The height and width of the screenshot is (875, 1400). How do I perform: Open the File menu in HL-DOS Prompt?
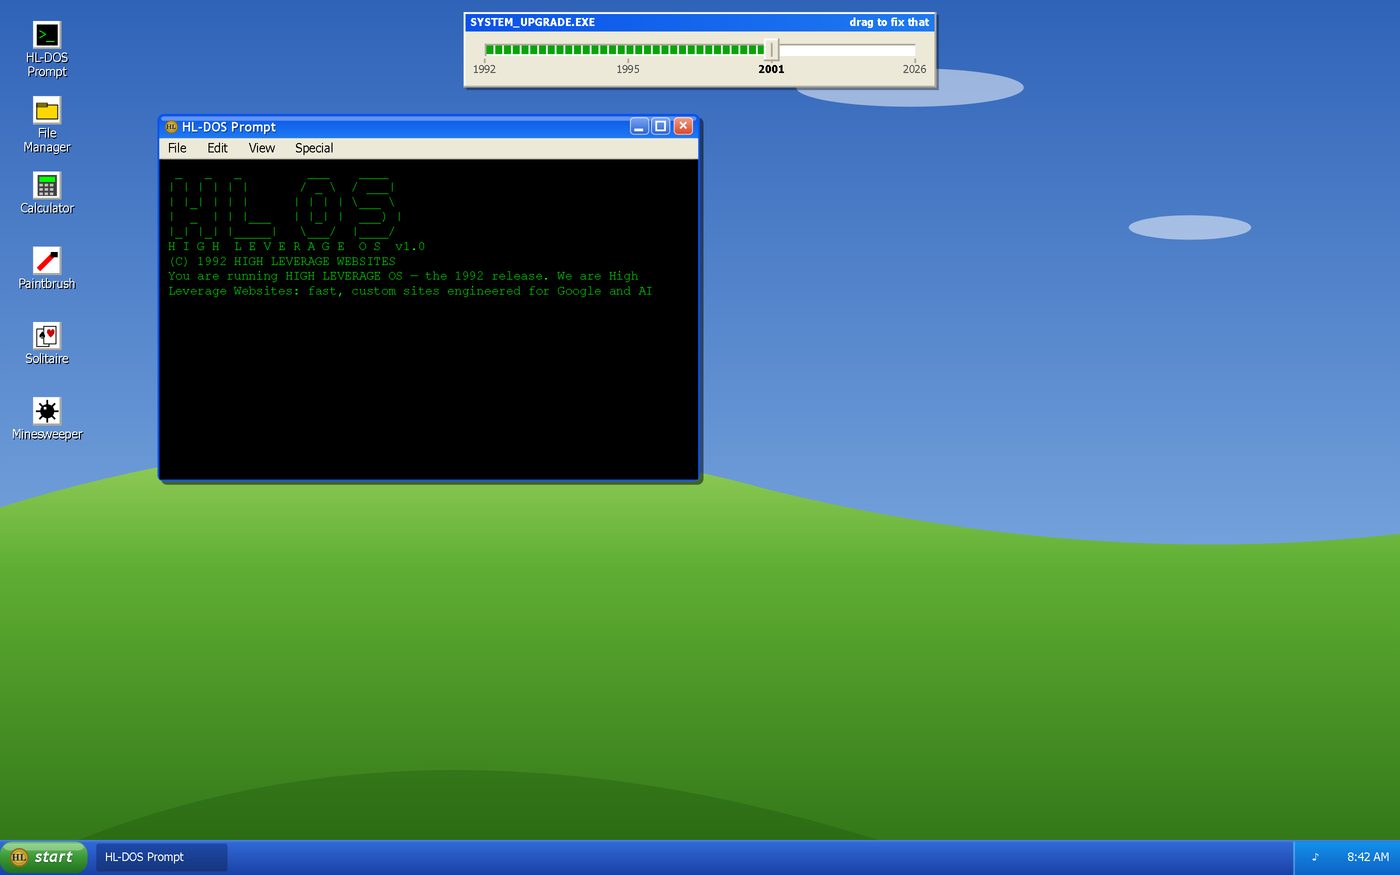tap(177, 148)
